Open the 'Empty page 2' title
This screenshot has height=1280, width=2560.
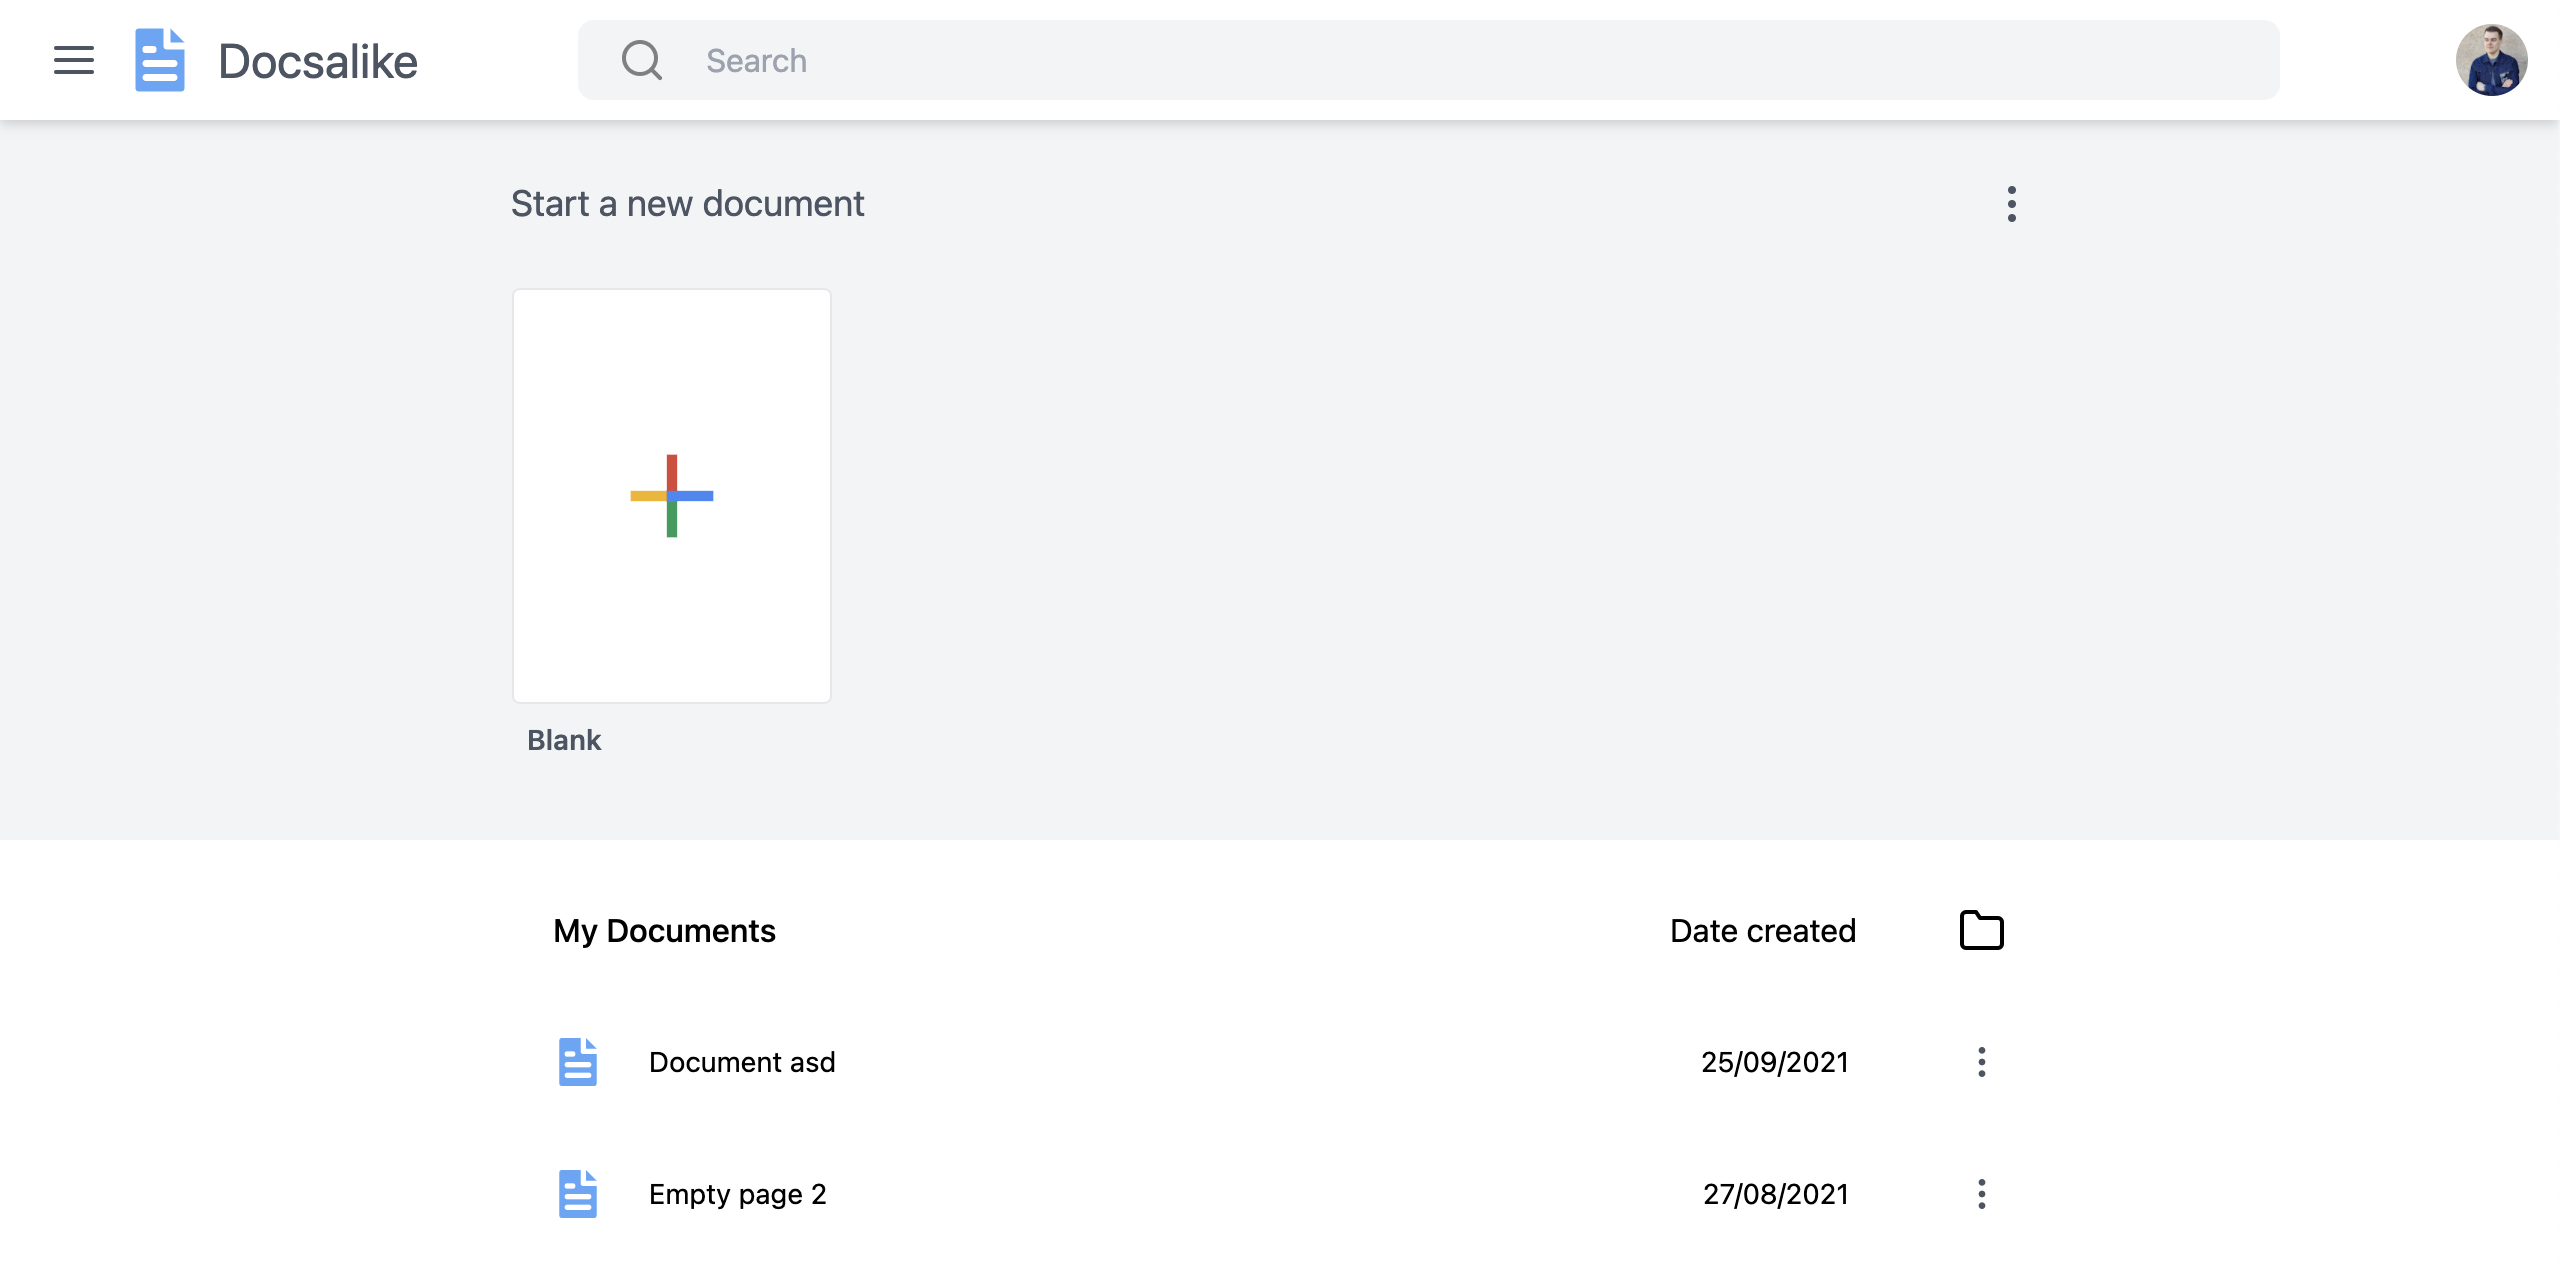click(x=738, y=1194)
